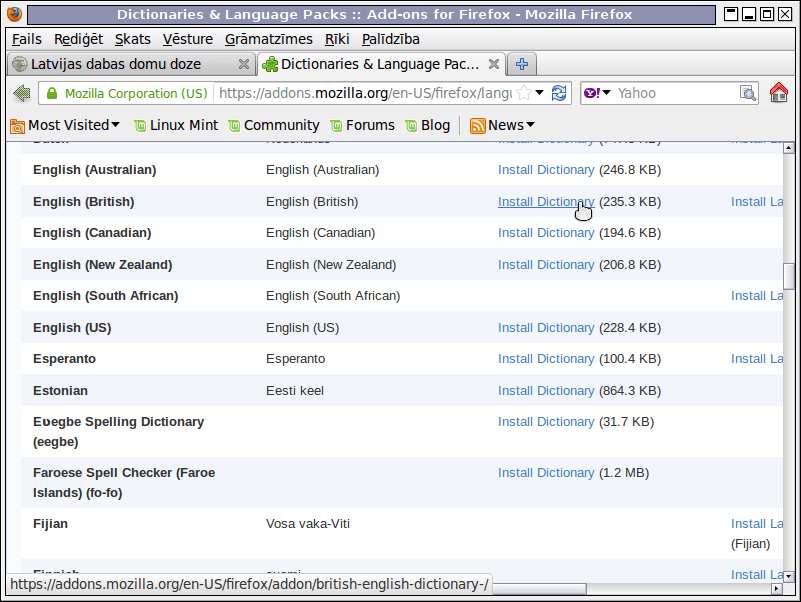Open the Rediģēt menu
Viewport: 801px width, 602px height.
click(78, 39)
